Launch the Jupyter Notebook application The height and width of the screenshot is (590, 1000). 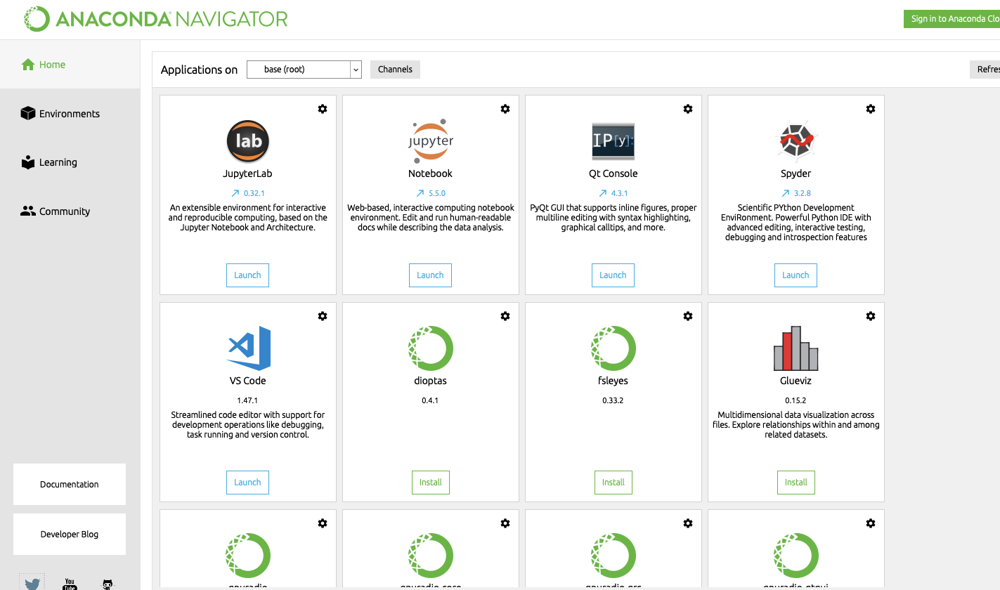coord(430,275)
